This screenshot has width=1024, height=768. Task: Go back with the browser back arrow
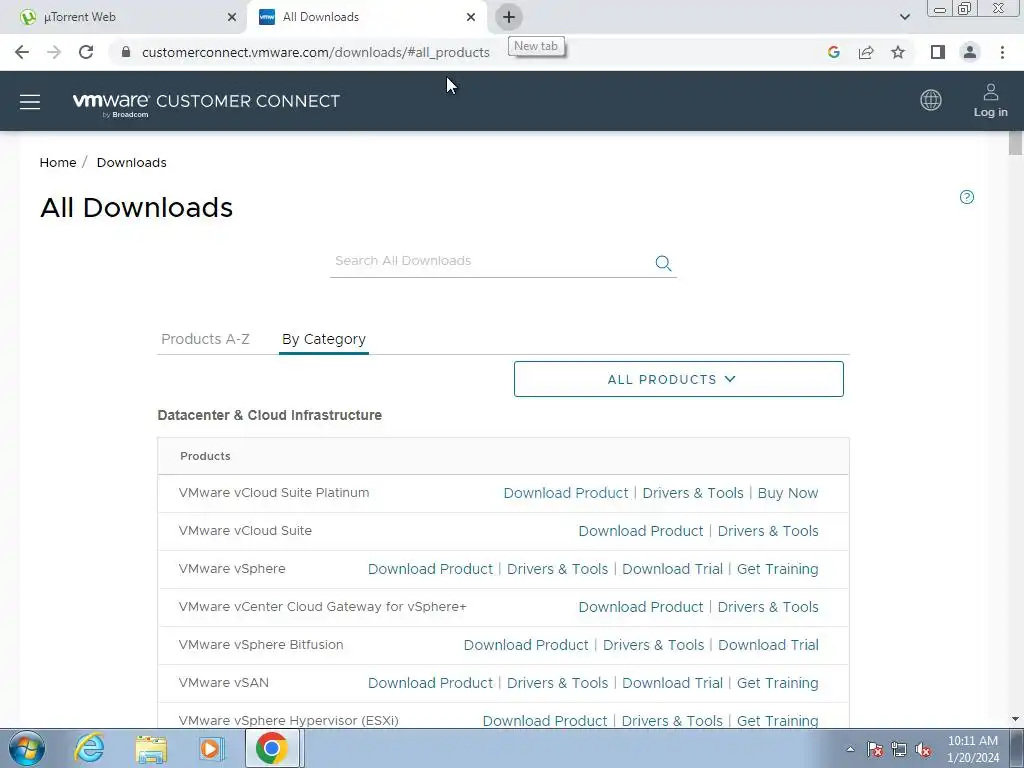coord(22,52)
